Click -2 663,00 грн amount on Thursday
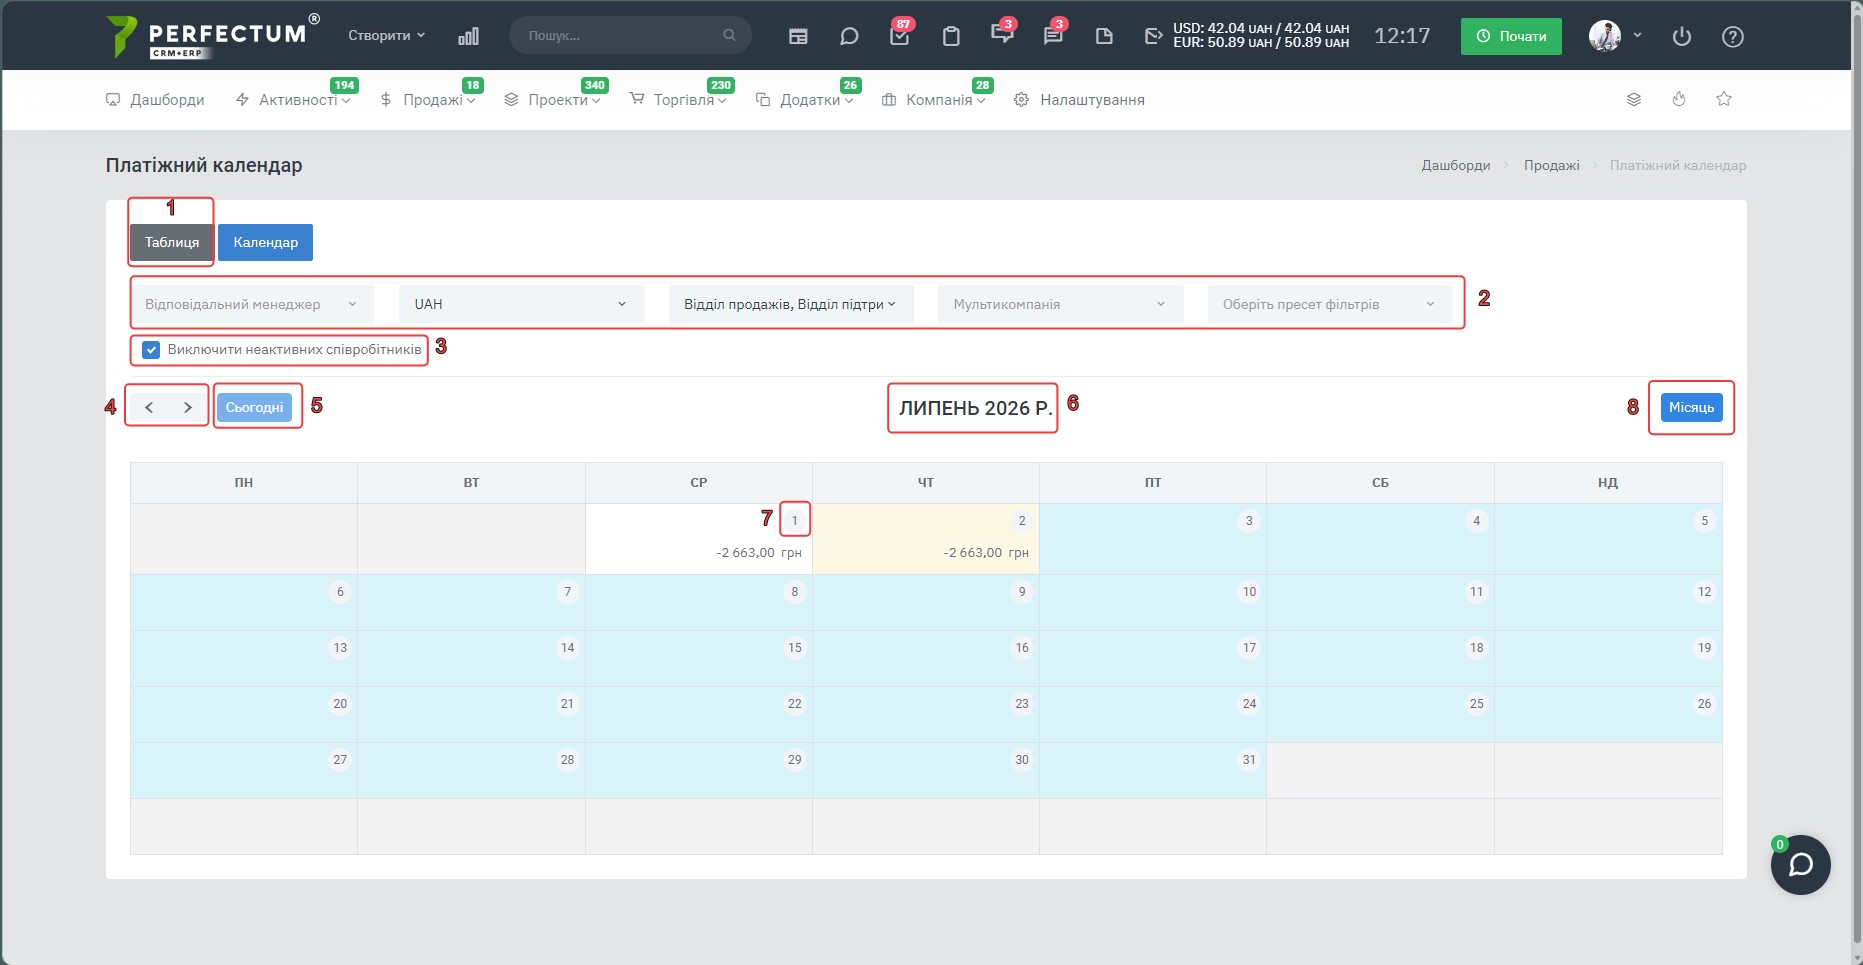The width and height of the screenshot is (1863, 965). 986,552
